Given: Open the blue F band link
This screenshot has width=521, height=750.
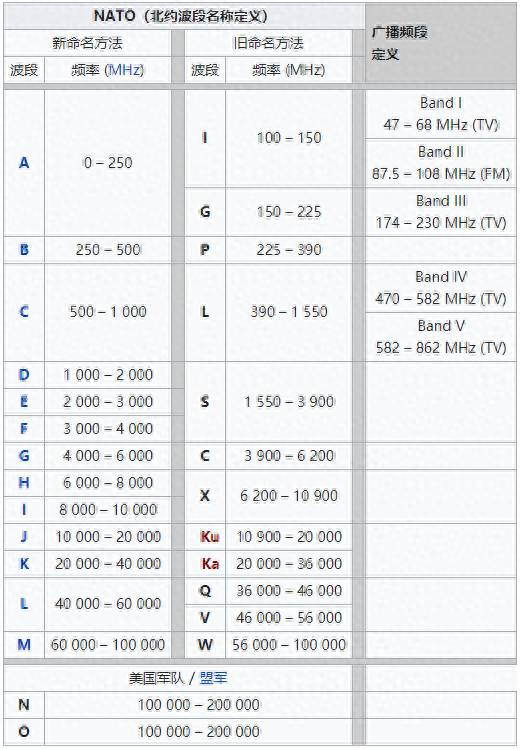Looking at the screenshot, I should (x=24, y=429).
